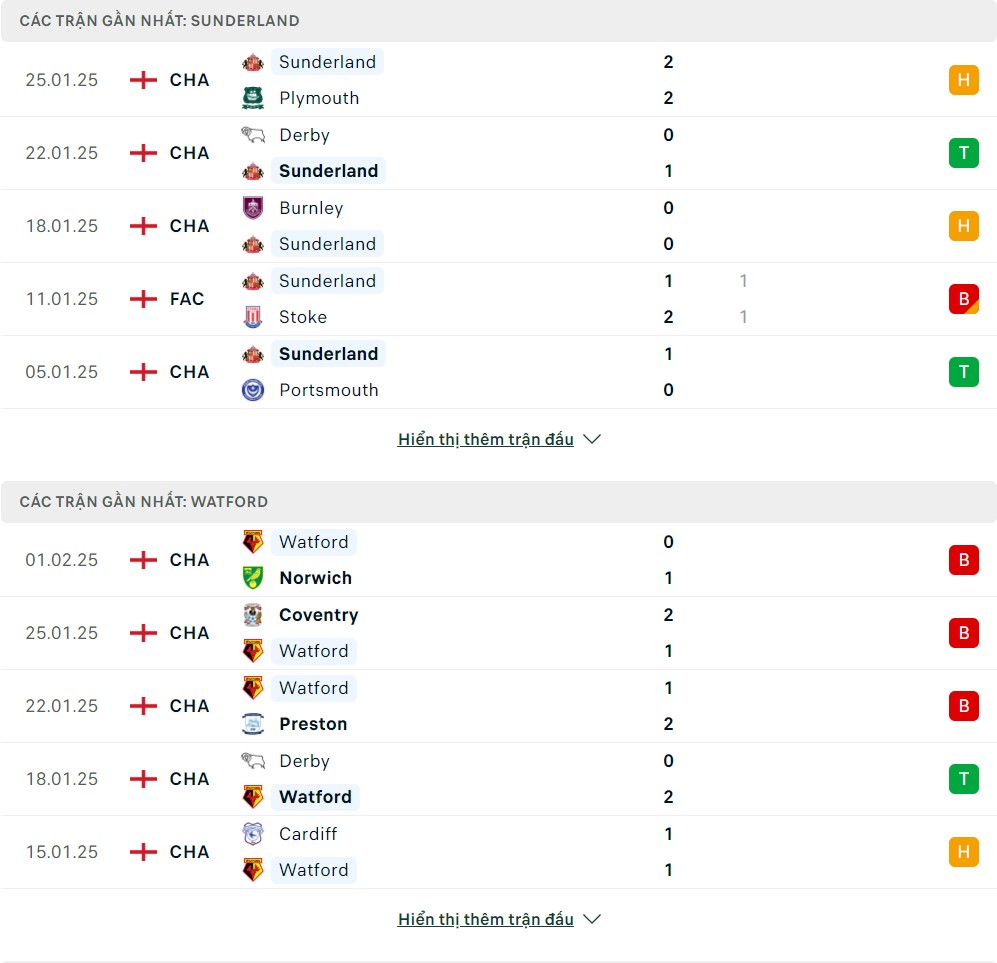Select the highlighted Watford name in the Cardiff match
This screenshot has width=997, height=963.
tap(313, 870)
